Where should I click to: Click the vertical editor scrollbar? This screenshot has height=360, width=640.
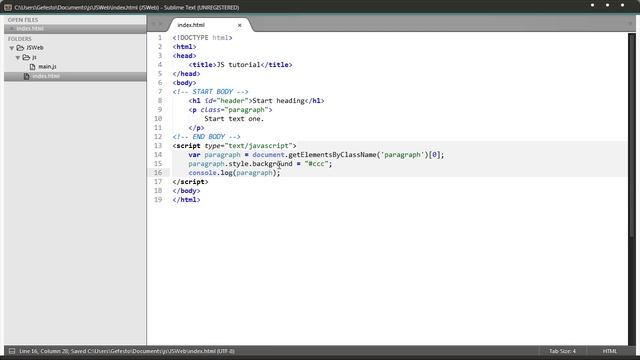click(x=631, y=135)
